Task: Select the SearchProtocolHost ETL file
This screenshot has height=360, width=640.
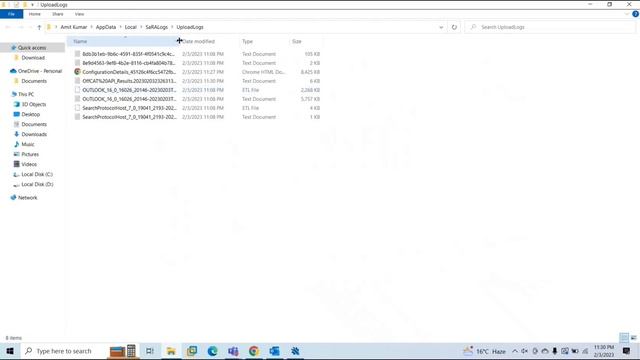Action: point(129,108)
